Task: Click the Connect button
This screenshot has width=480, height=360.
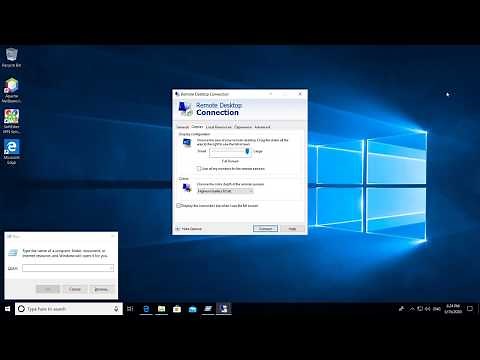Action: [265, 229]
